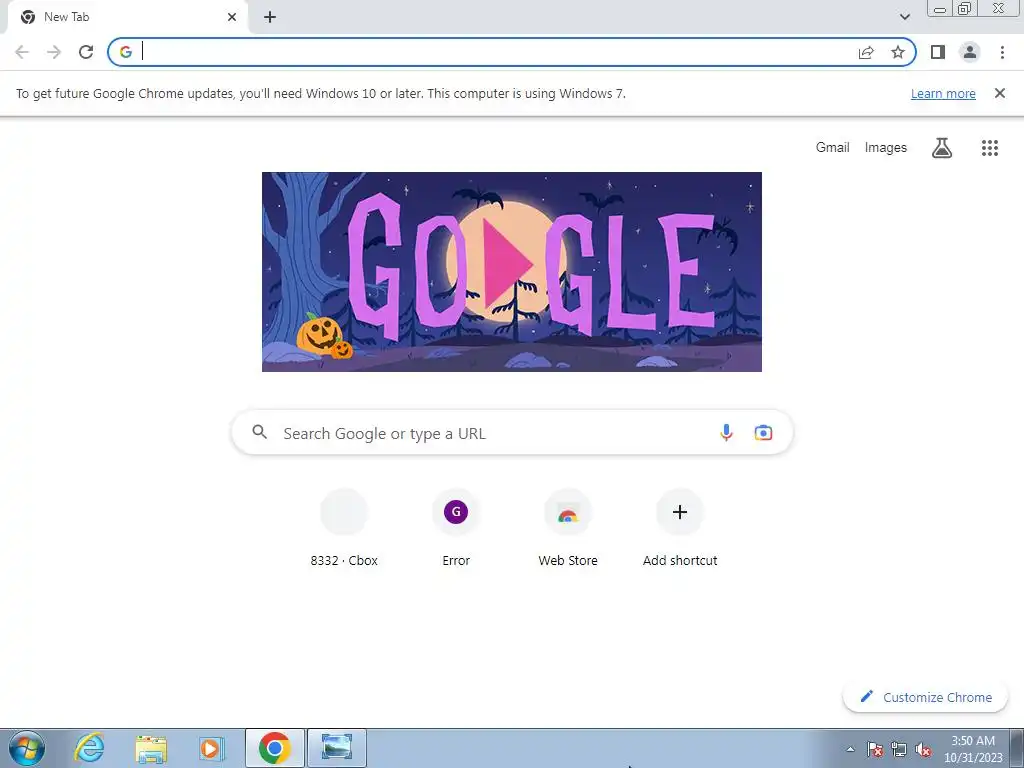Reload the current page
The height and width of the screenshot is (768, 1024).
[86, 52]
